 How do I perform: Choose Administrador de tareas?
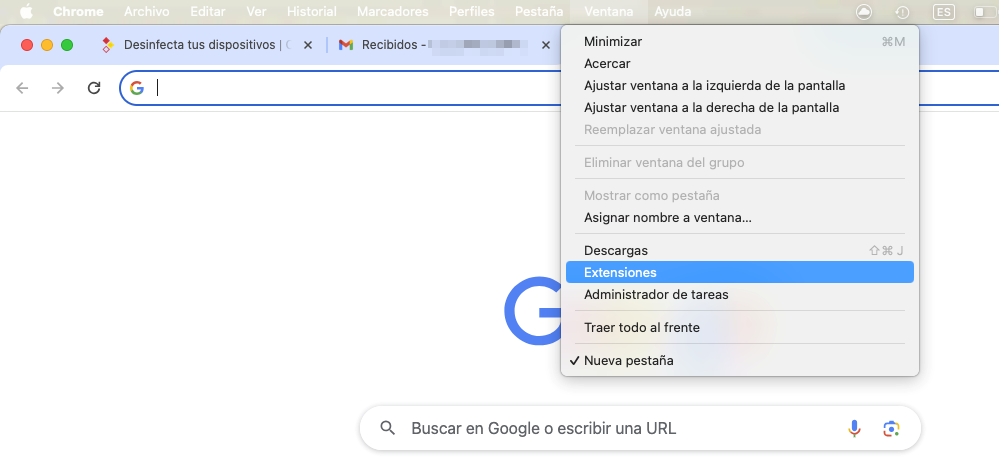point(656,294)
